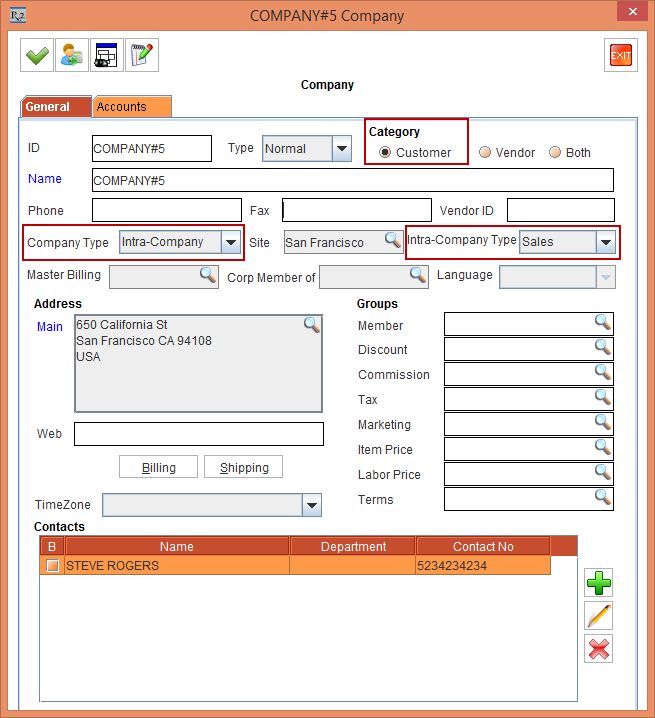
Task: Open the customer user icon in toolbar
Action: point(72,55)
